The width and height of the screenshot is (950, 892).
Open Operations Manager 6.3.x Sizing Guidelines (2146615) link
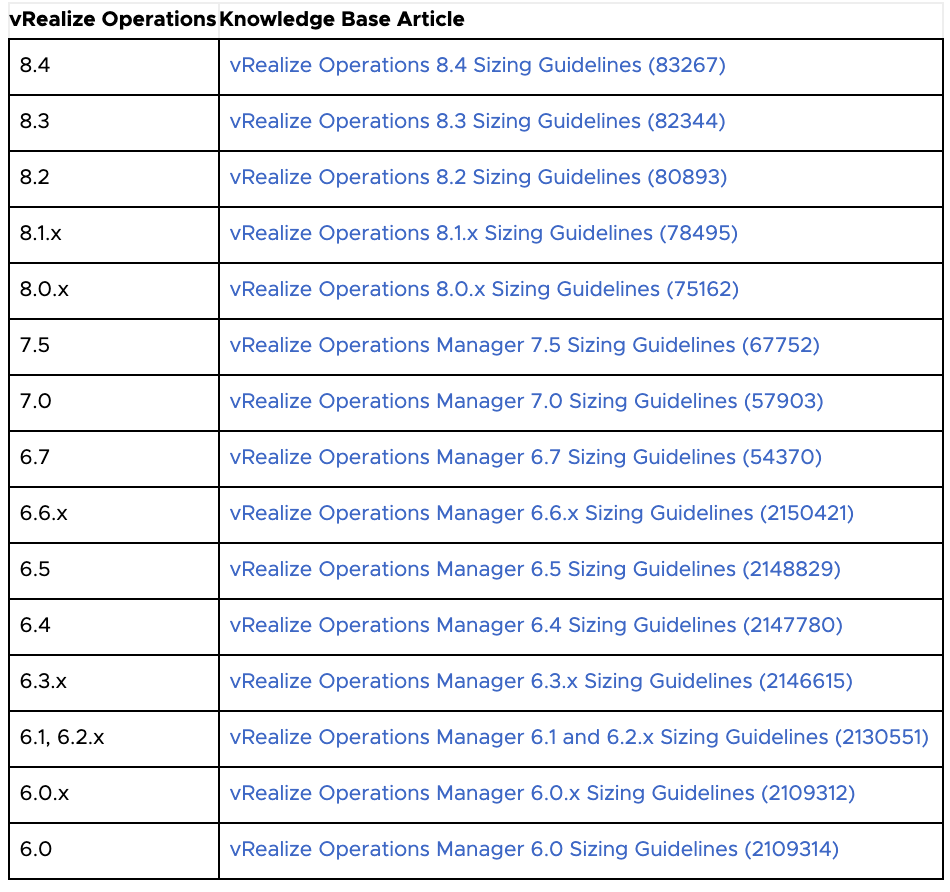point(541,681)
